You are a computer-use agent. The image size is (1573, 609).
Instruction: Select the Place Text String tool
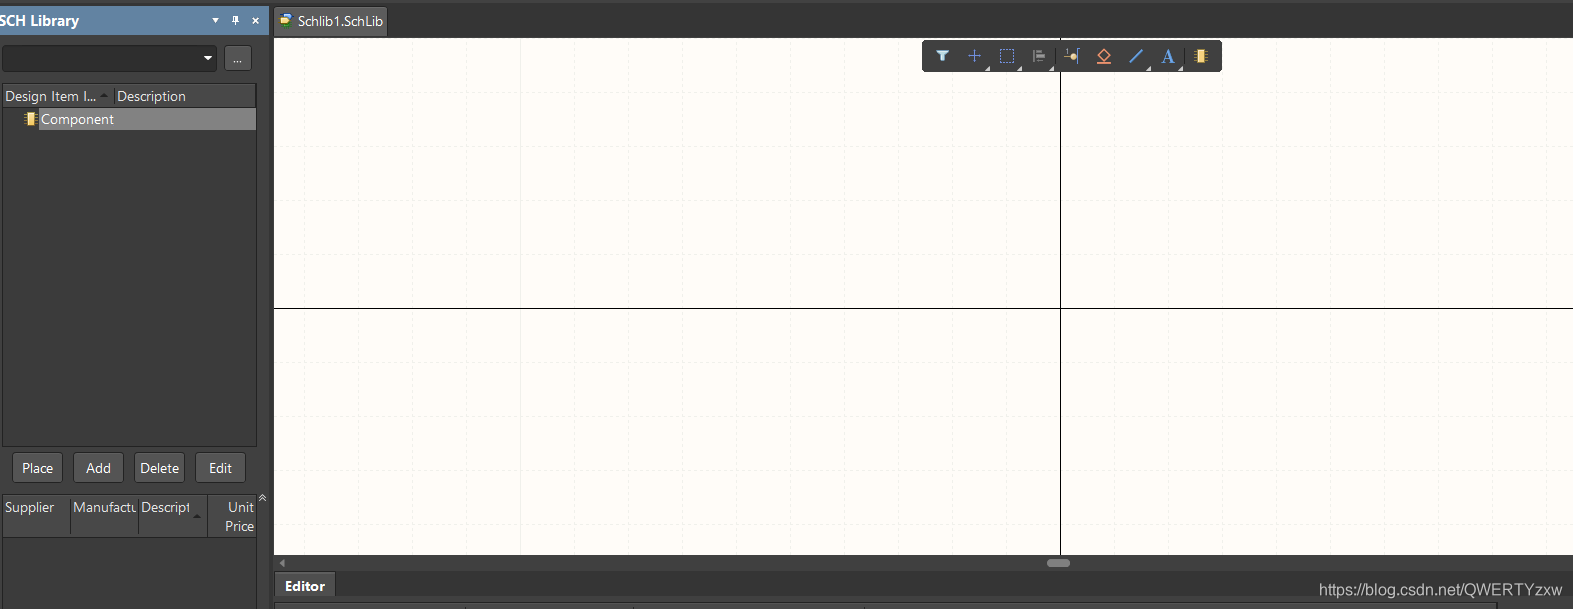click(1168, 56)
